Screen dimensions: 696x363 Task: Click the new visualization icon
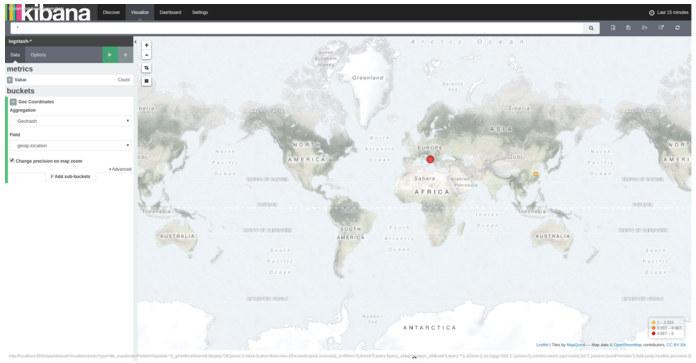(x=613, y=28)
